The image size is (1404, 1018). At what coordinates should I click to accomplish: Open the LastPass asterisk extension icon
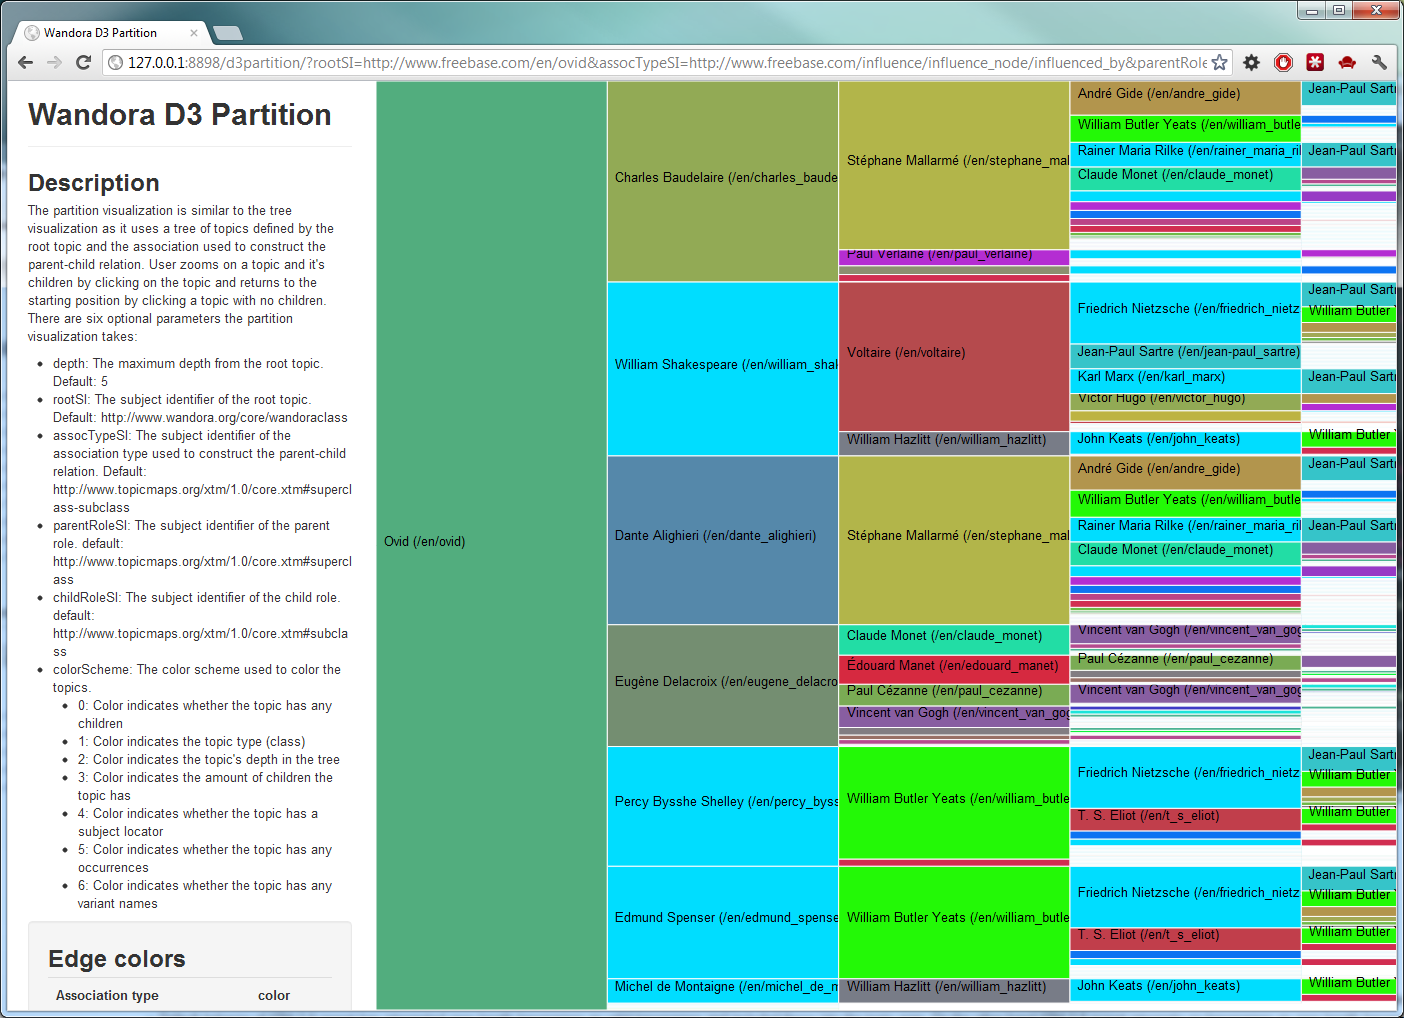point(1315,62)
